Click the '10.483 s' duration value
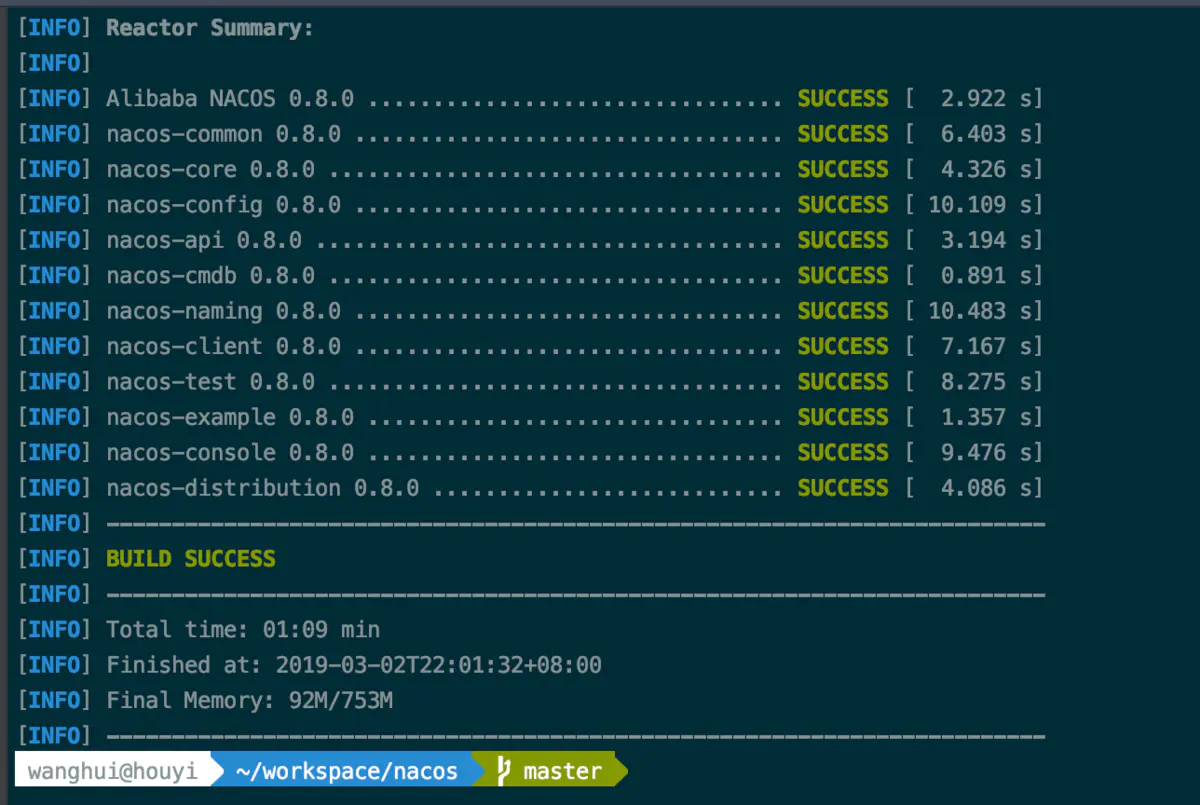 [x=979, y=311]
